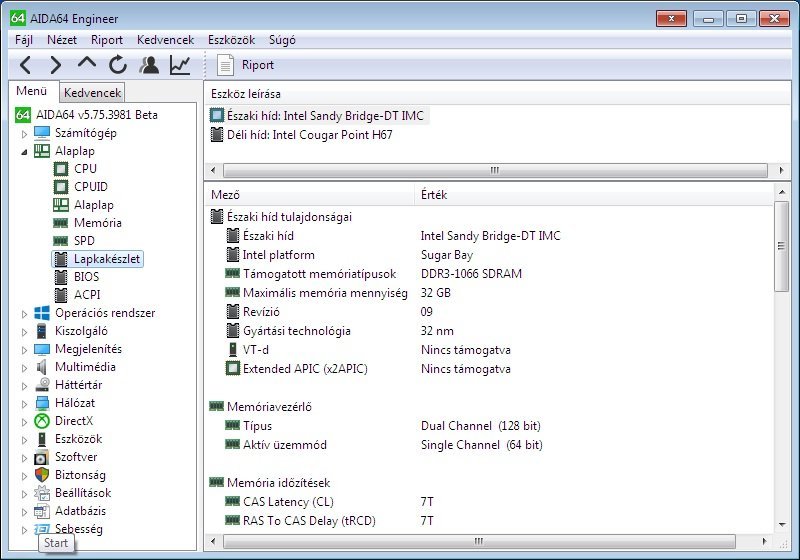Click the Adatbázis icon

(42, 511)
